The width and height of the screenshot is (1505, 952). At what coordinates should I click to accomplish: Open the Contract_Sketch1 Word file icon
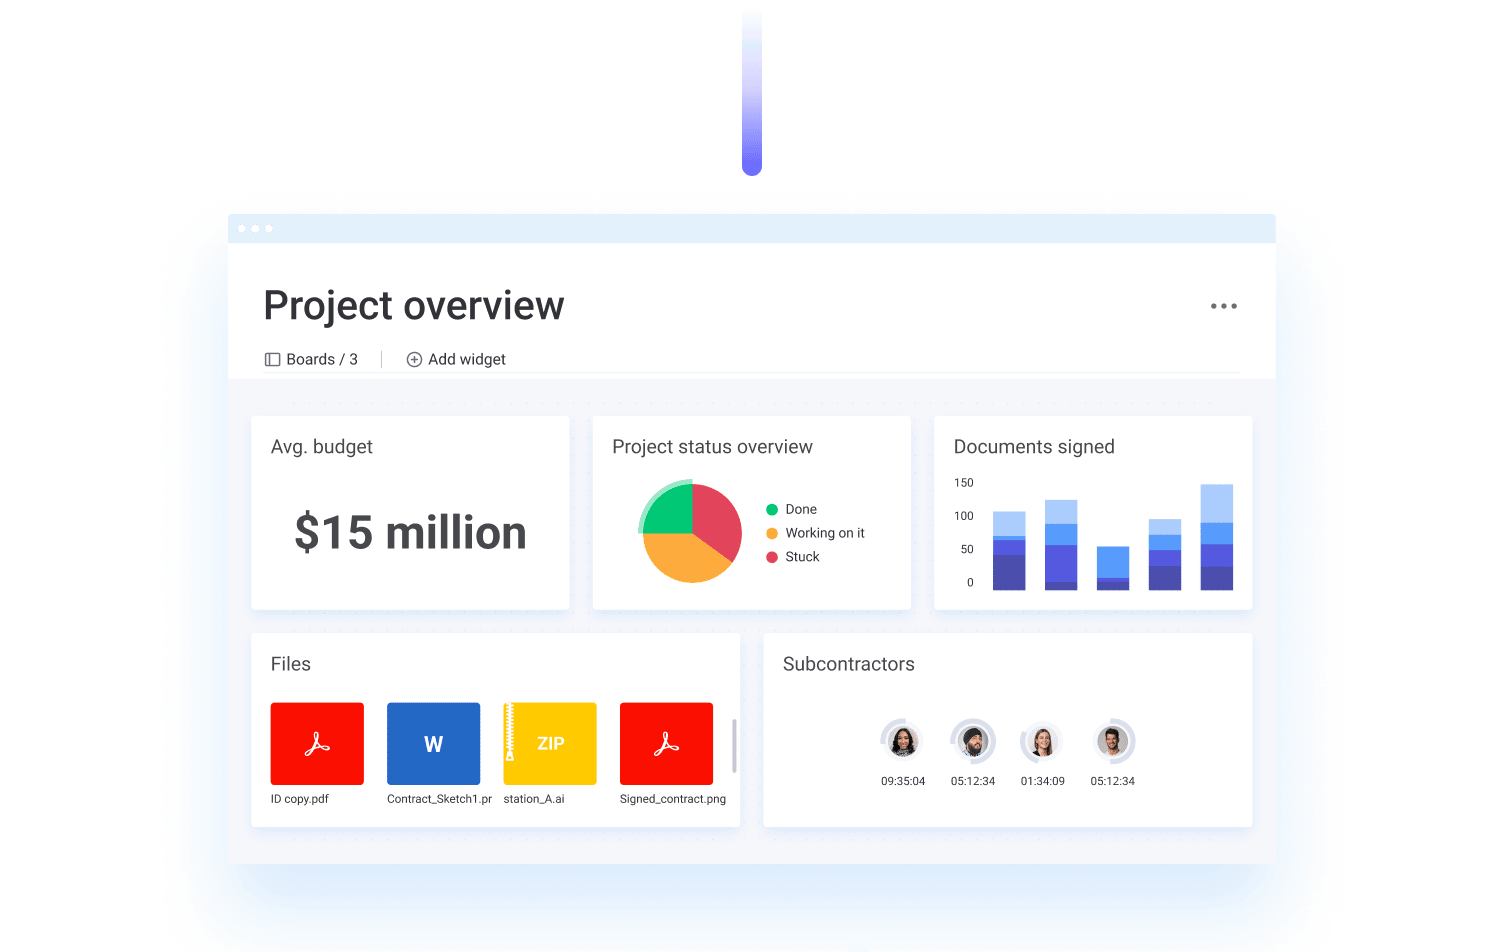(x=433, y=743)
